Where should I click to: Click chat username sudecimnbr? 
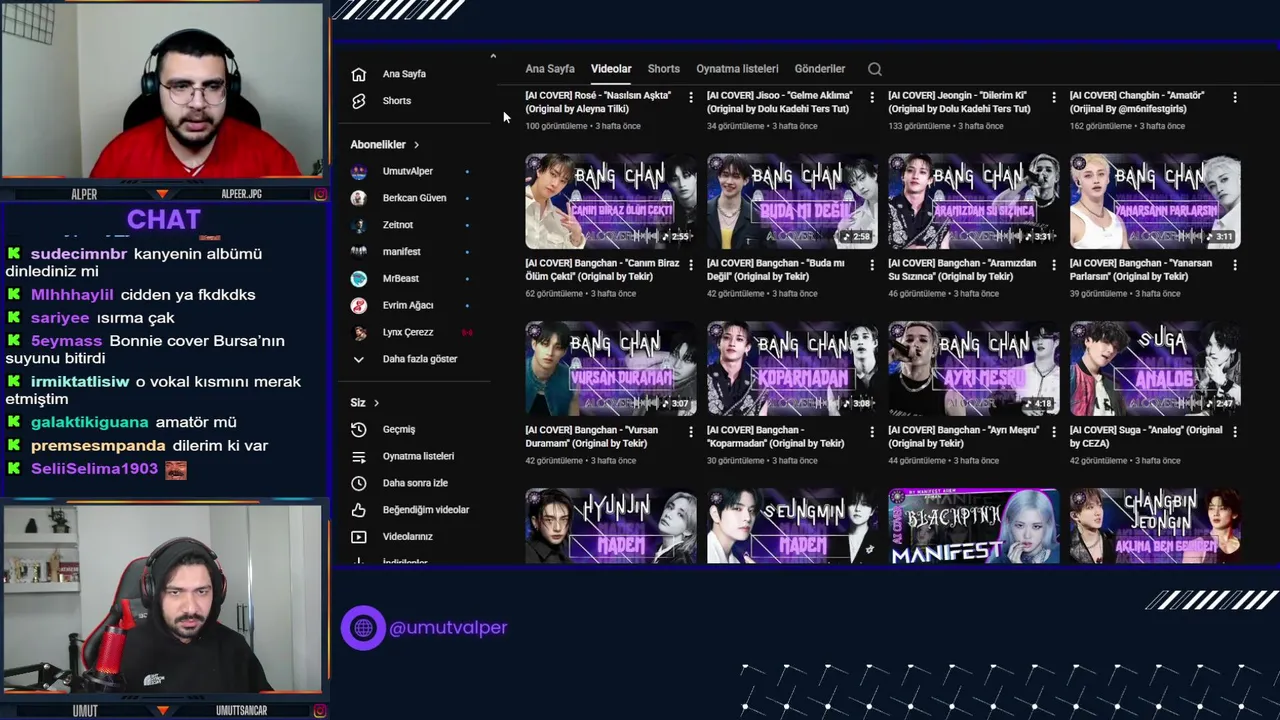coord(79,254)
